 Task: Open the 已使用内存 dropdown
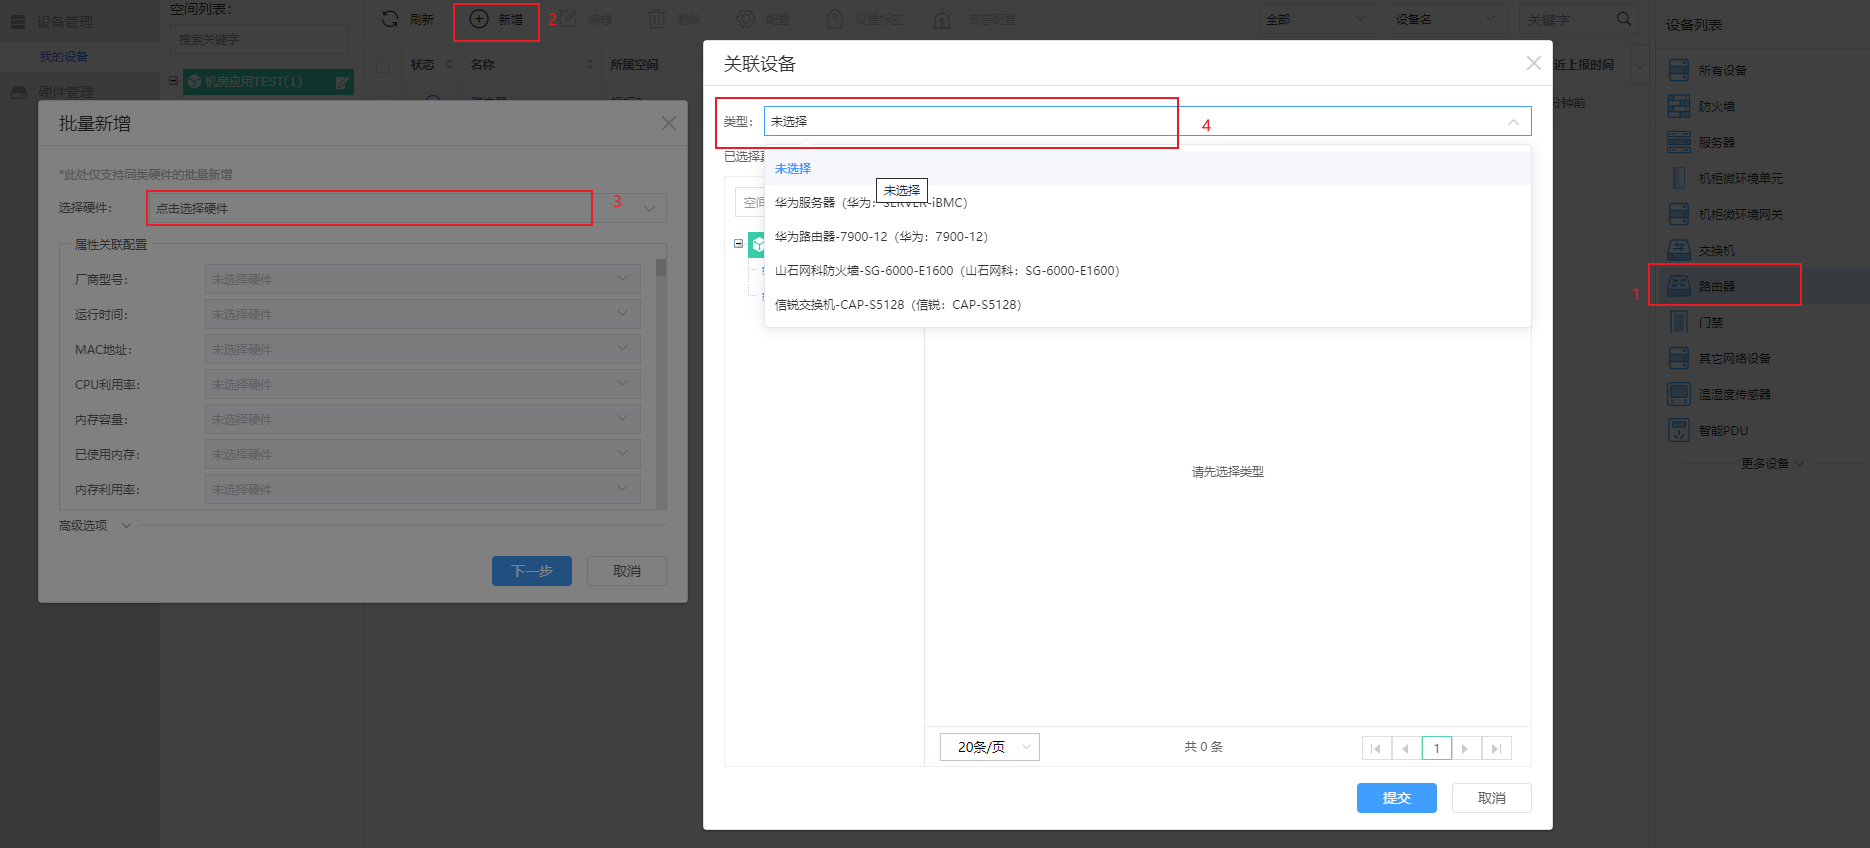click(x=422, y=454)
